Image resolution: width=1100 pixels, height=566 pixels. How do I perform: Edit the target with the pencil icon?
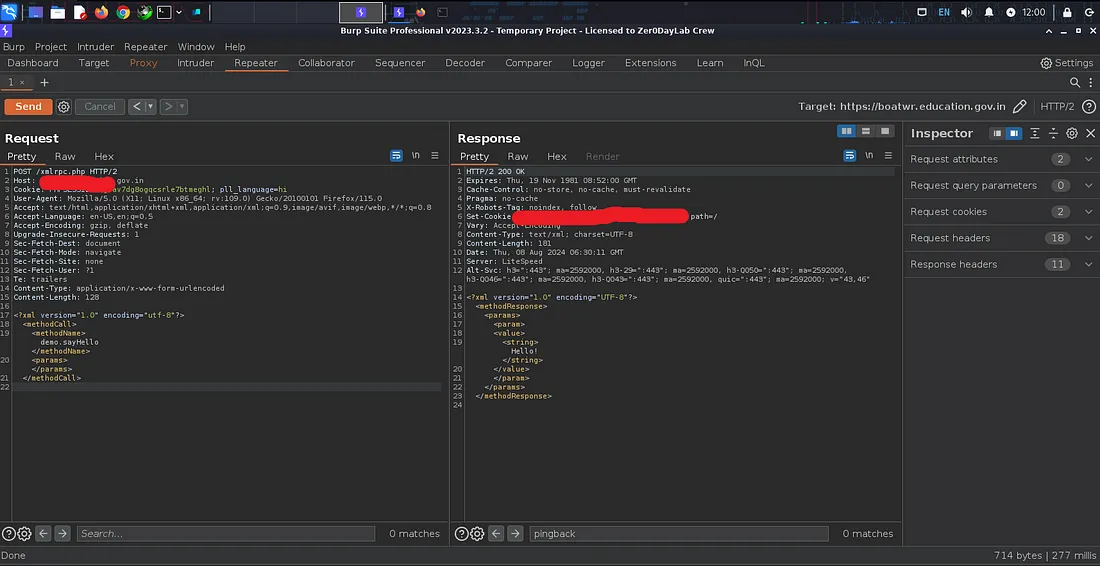pyautogui.click(x=1019, y=107)
